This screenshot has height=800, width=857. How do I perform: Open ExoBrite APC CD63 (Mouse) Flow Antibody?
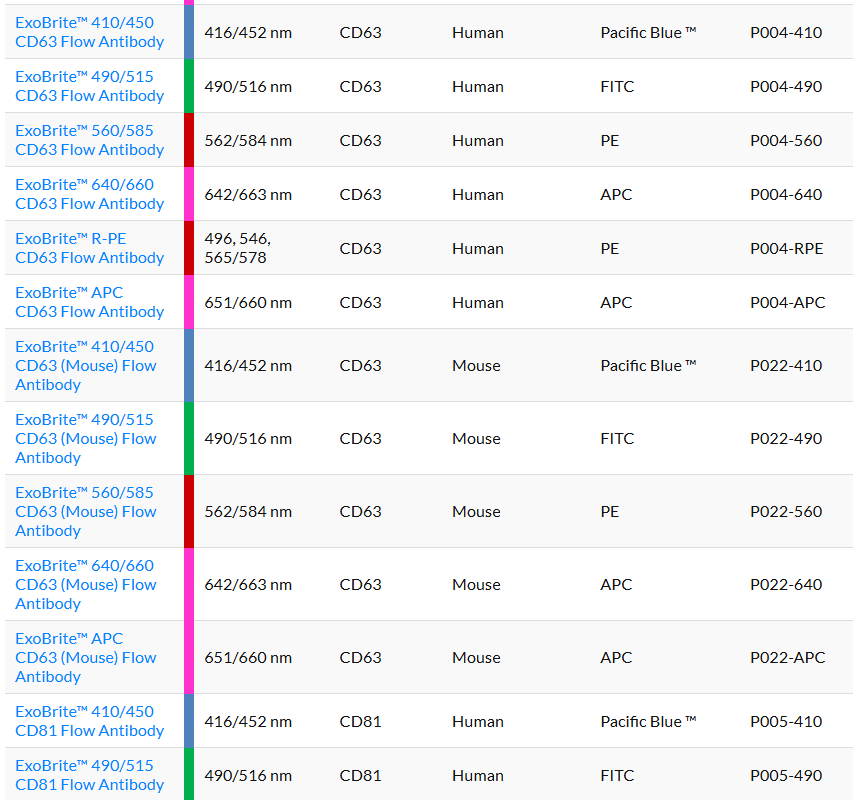click(86, 657)
